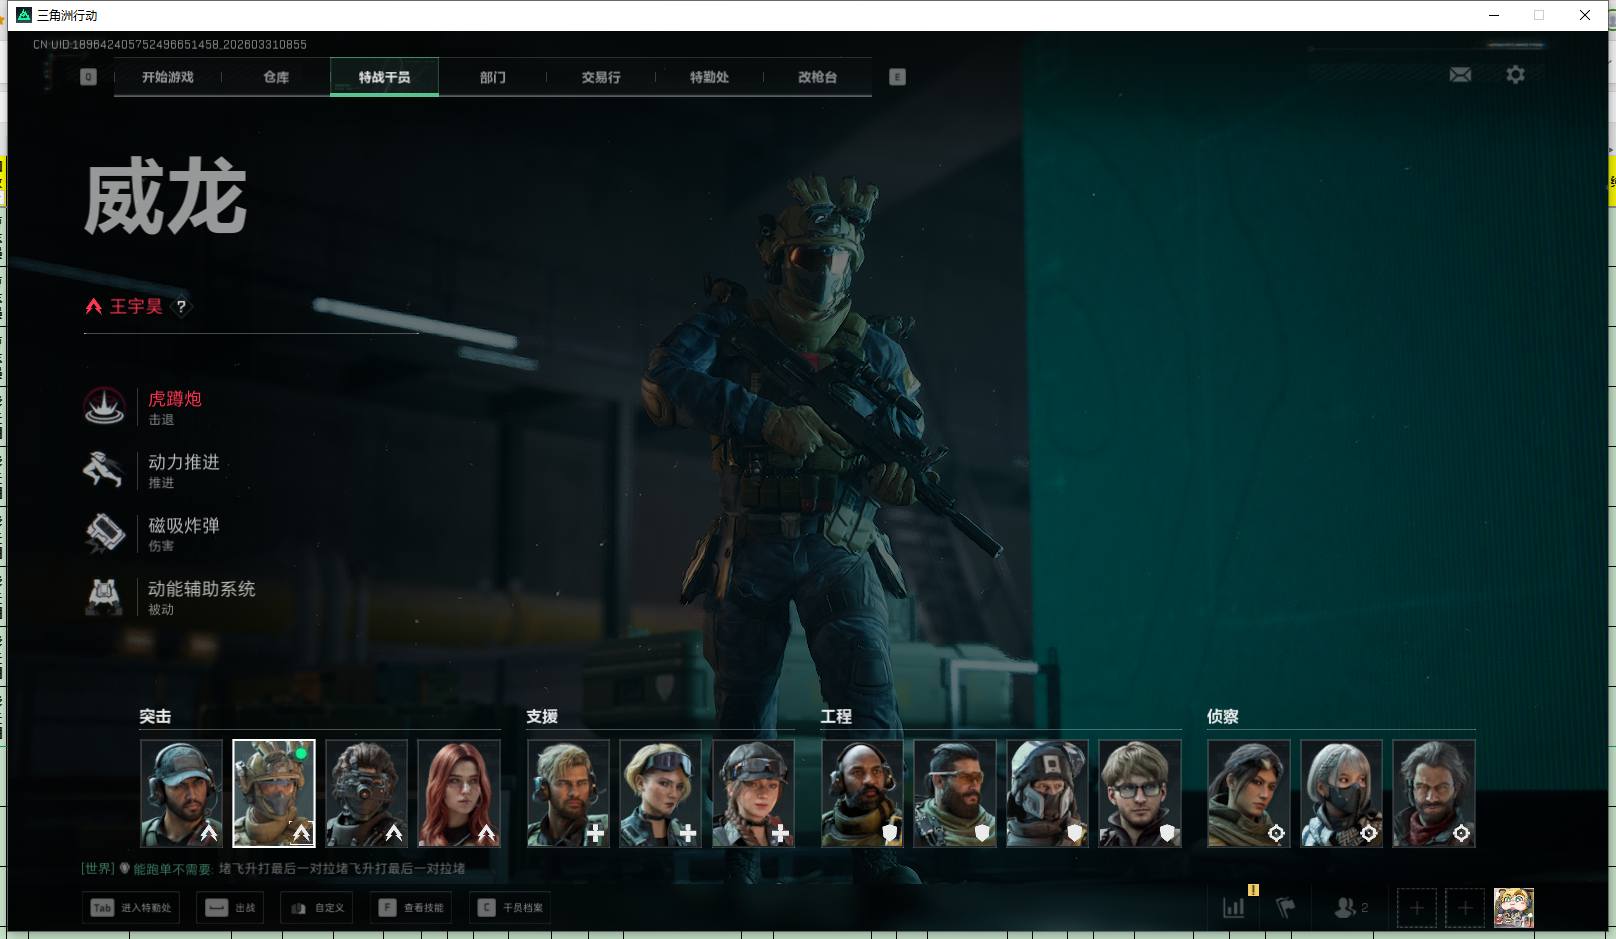Click the empty squad slot beside player avatar
The height and width of the screenshot is (939, 1616).
pos(1465,908)
